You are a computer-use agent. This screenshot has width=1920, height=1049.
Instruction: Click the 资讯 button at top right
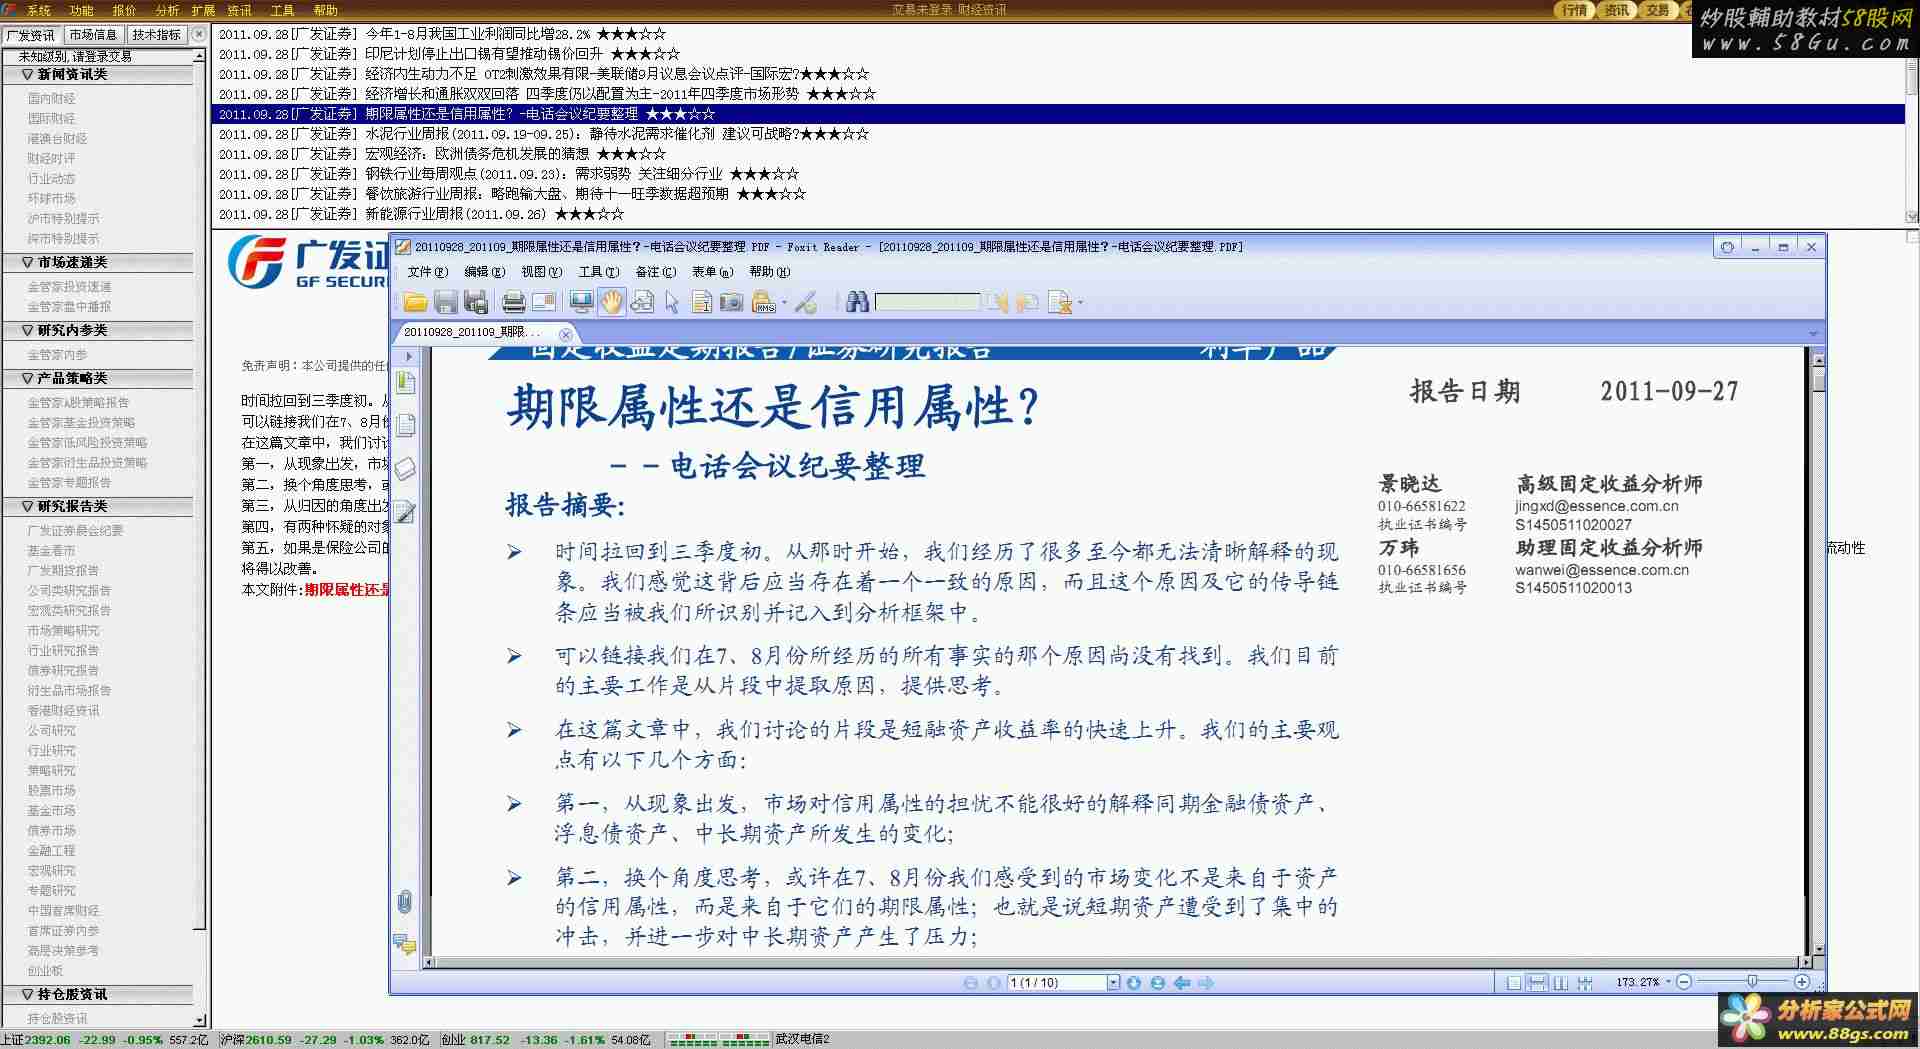(1616, 10)
